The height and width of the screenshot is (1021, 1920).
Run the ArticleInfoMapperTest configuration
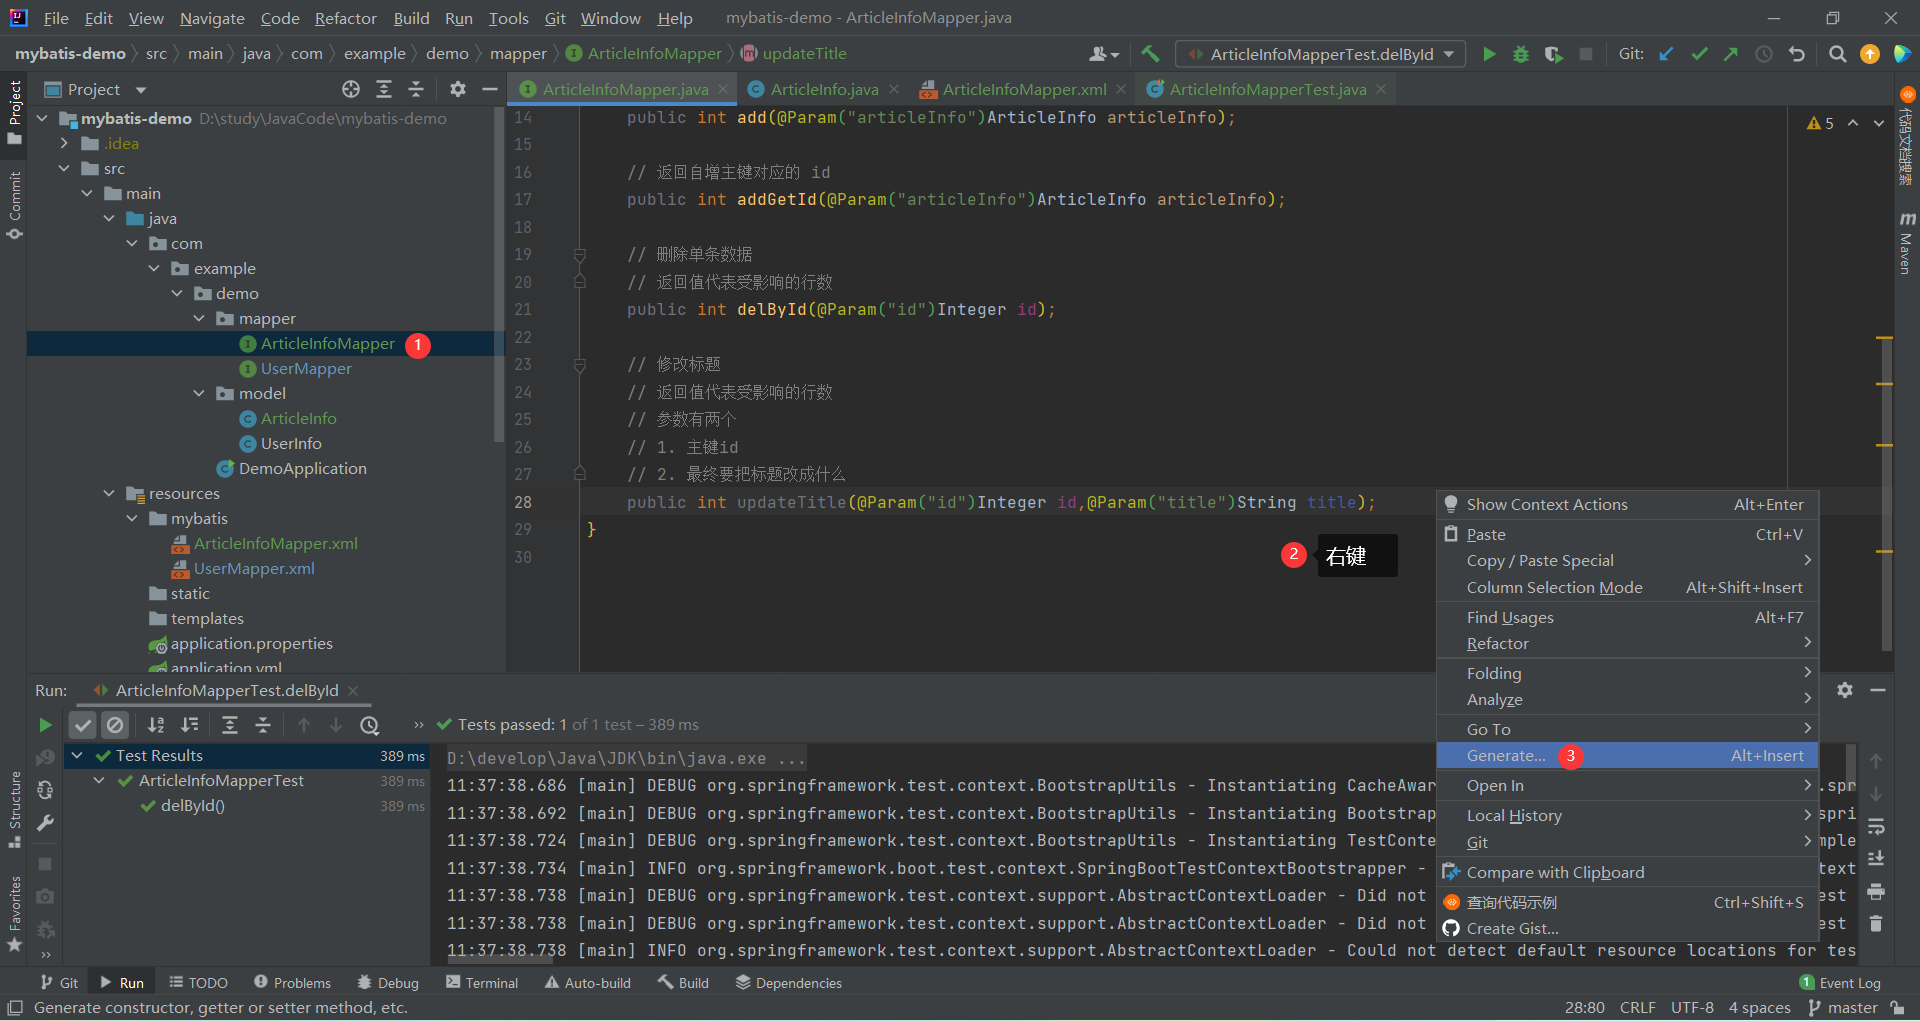(x=1489, y=54)
